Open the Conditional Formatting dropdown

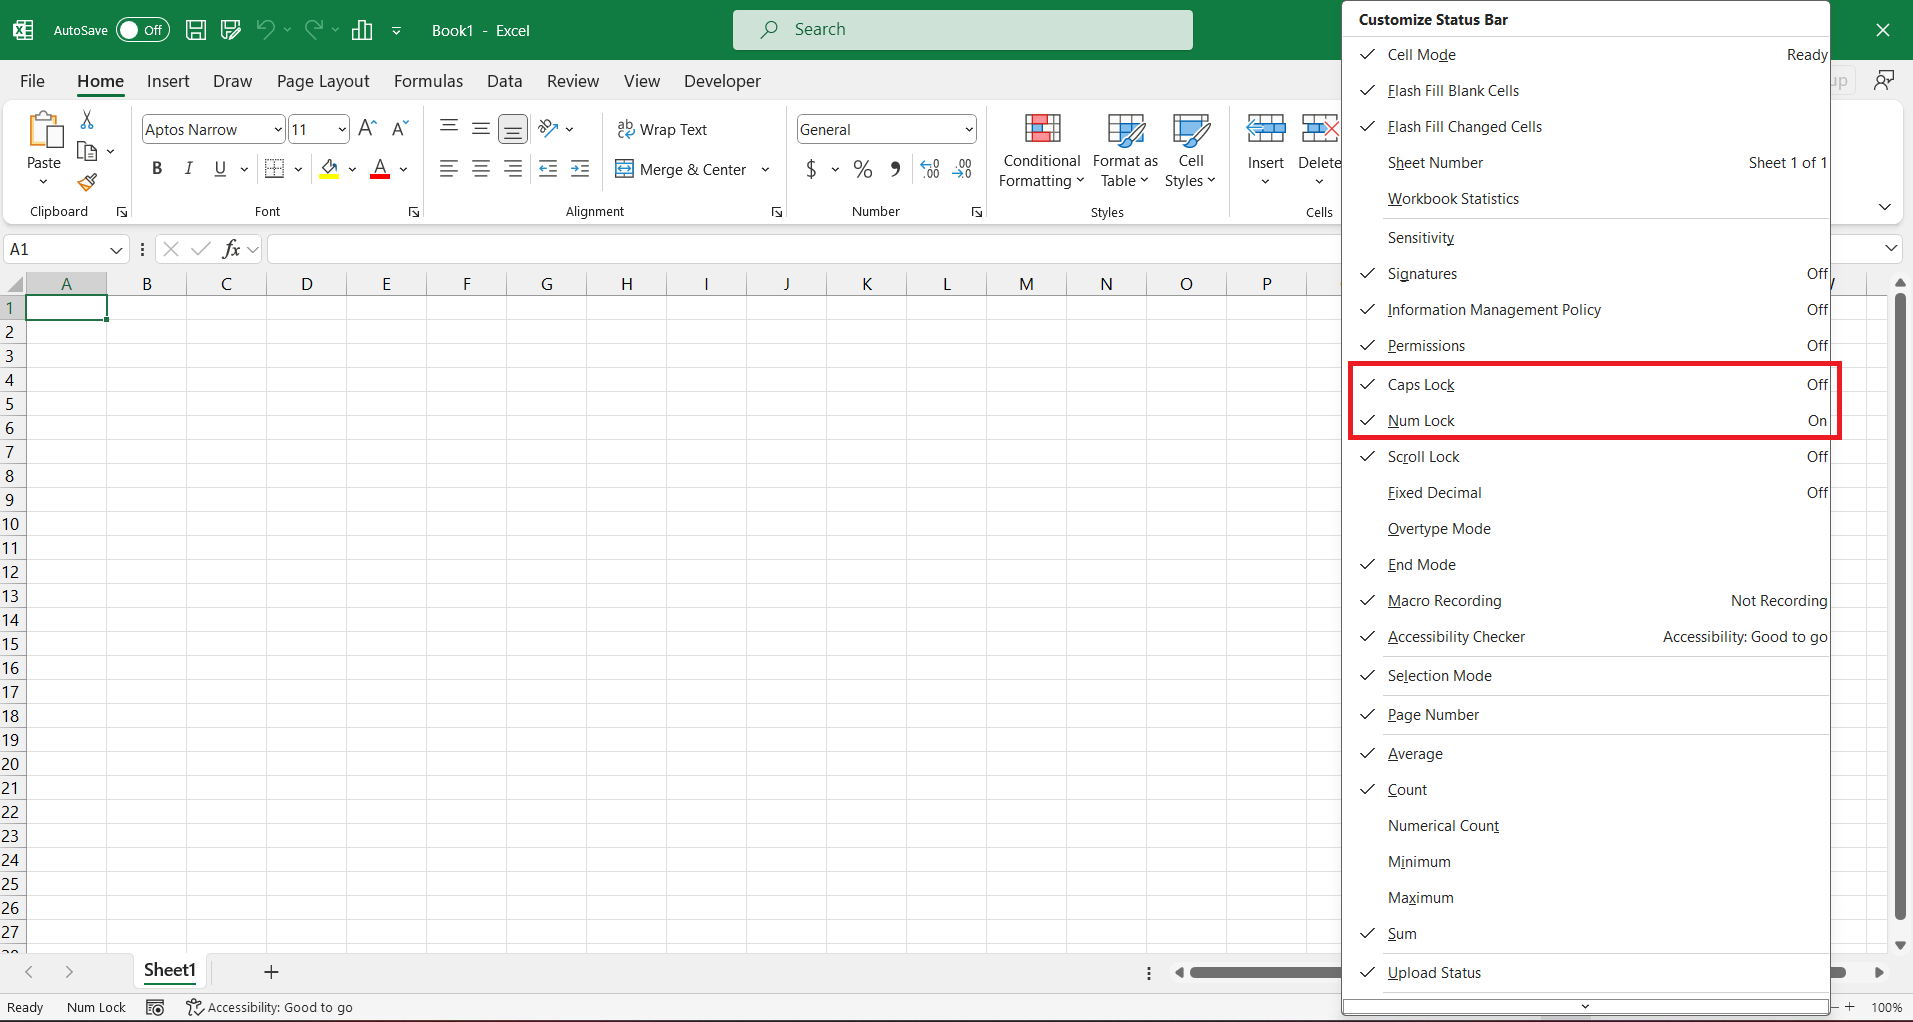click(1041, 151)
